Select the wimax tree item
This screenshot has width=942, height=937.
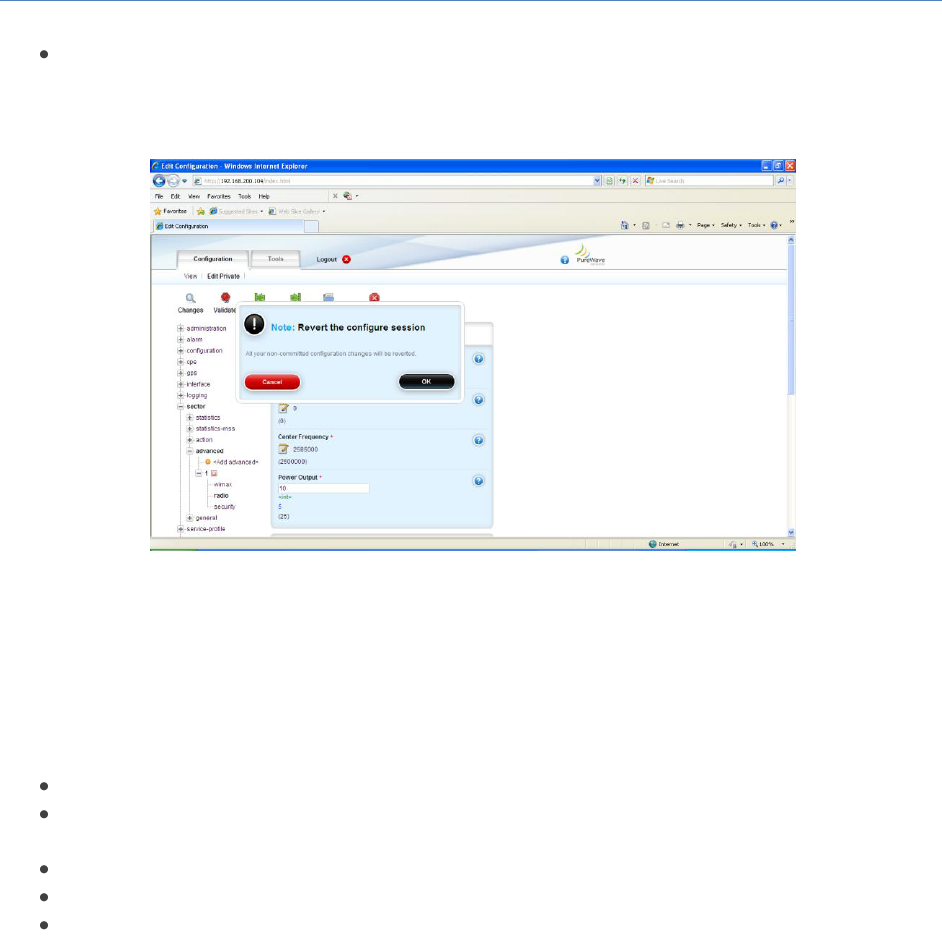(222, 484)
